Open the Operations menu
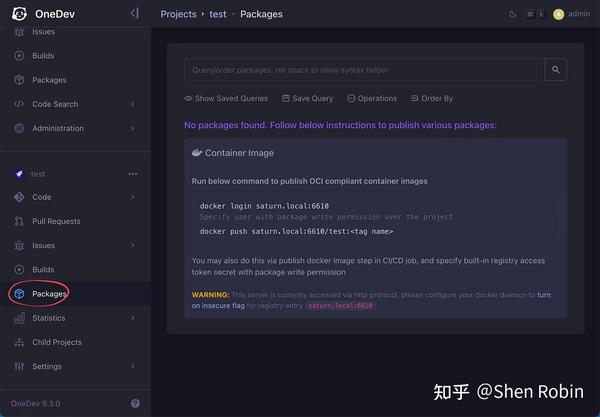 pos(372,98)
